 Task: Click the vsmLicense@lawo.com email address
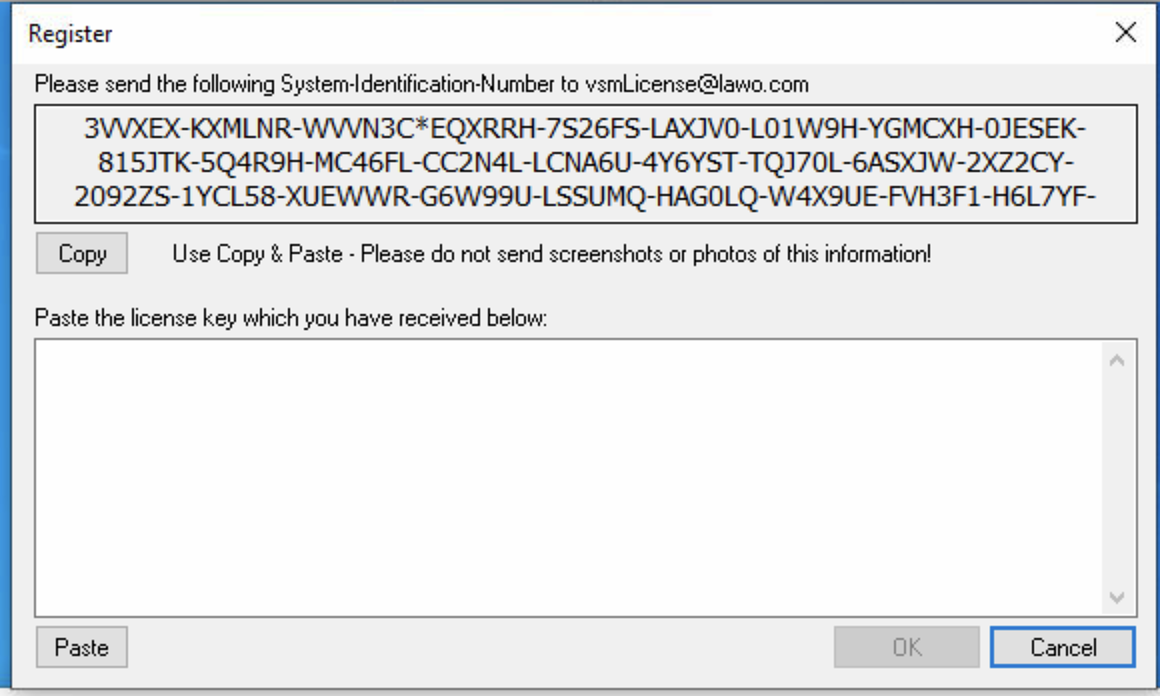pos(696,84)
